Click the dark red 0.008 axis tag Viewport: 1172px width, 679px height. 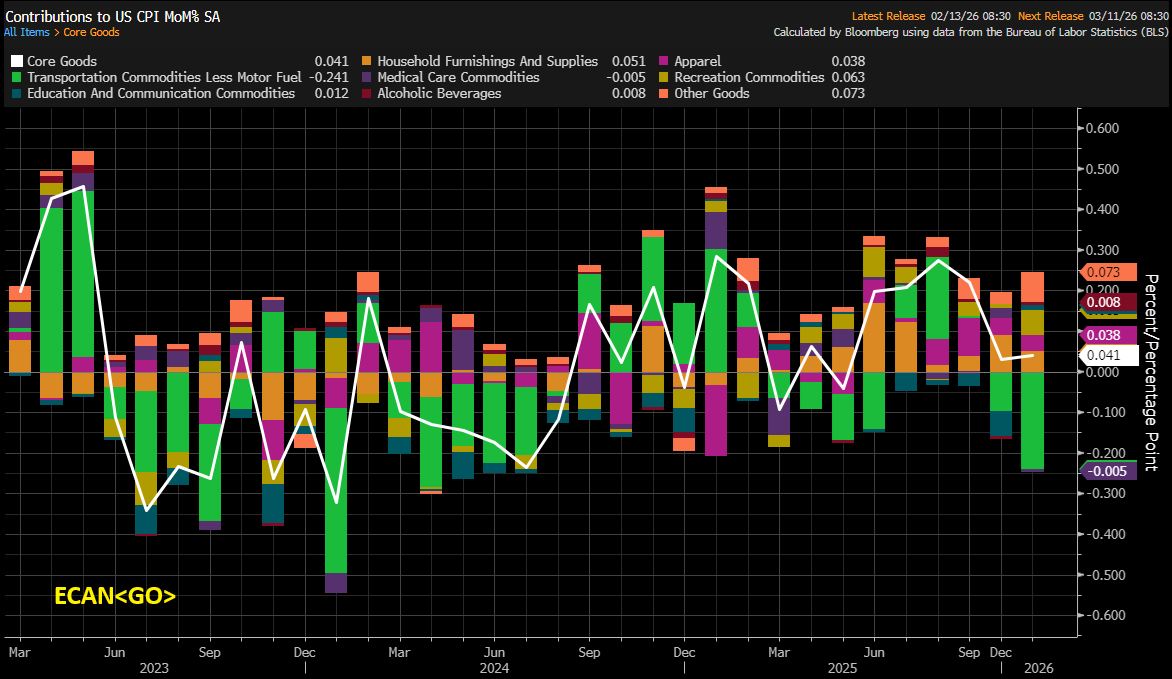[1109, 302]
